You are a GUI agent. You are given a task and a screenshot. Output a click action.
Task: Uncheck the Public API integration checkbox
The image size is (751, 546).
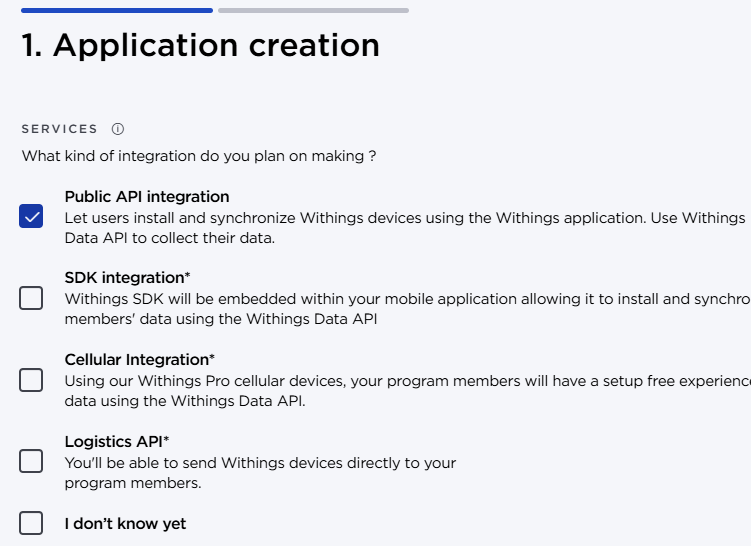click(31, 216)
